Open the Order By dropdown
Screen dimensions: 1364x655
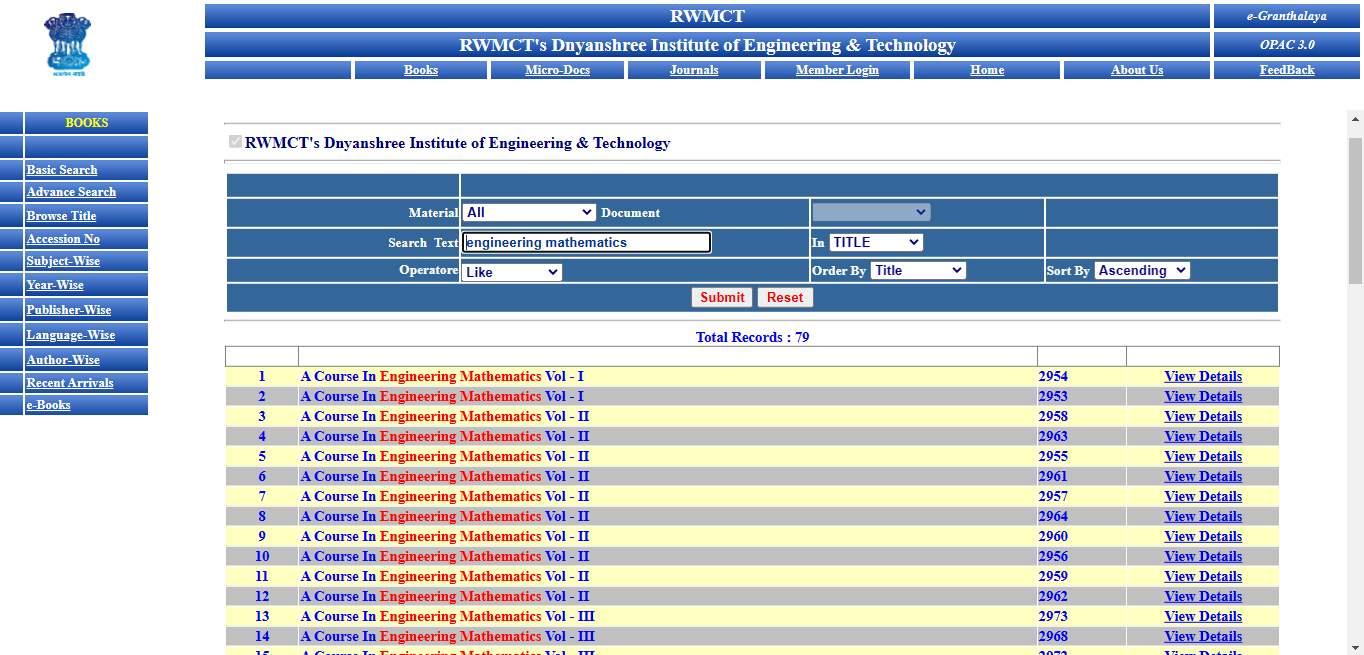point(918,270)
